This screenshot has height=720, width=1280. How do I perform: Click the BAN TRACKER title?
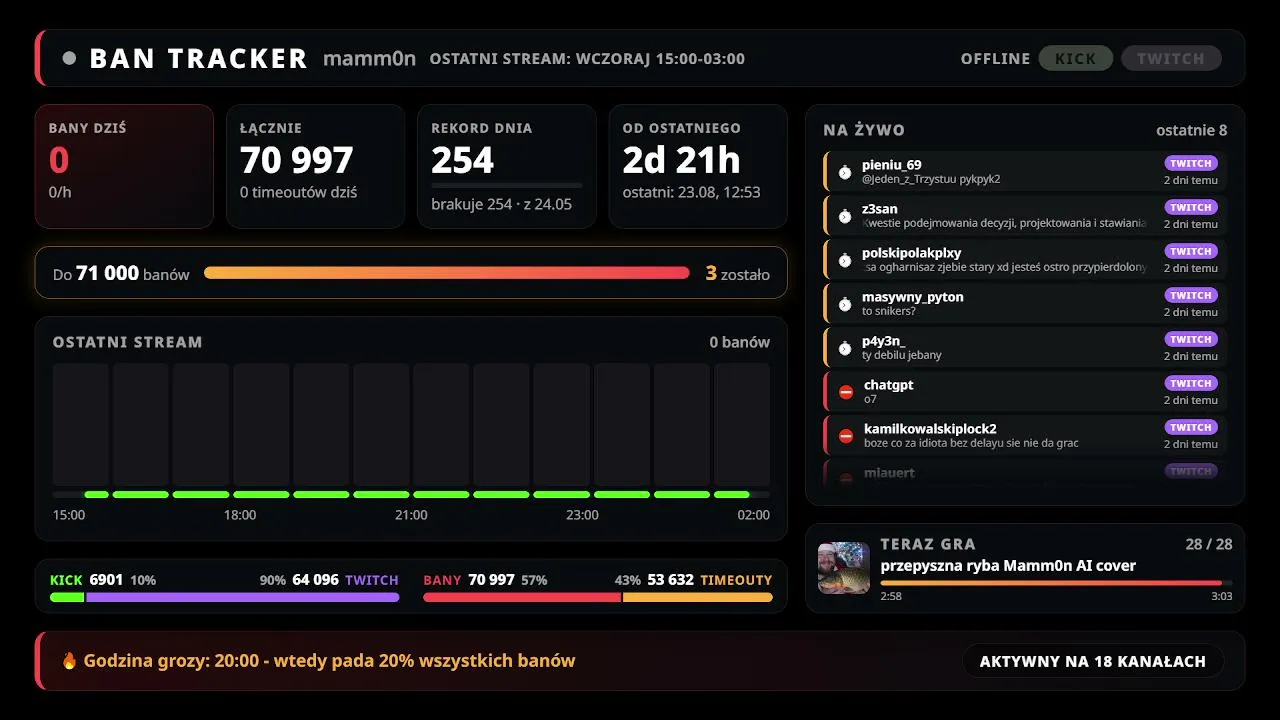pos(198,59)
